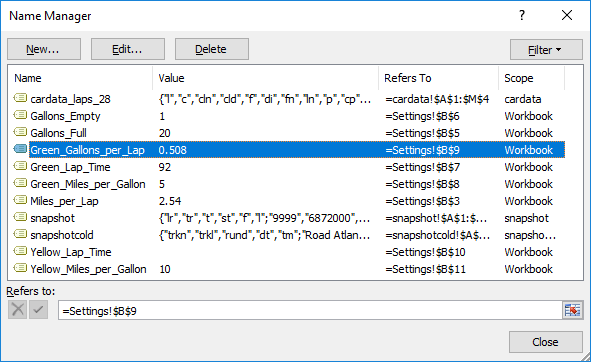The image size is (591, 362).
Task: Sort by the Value column header
Action: point(265,78)
